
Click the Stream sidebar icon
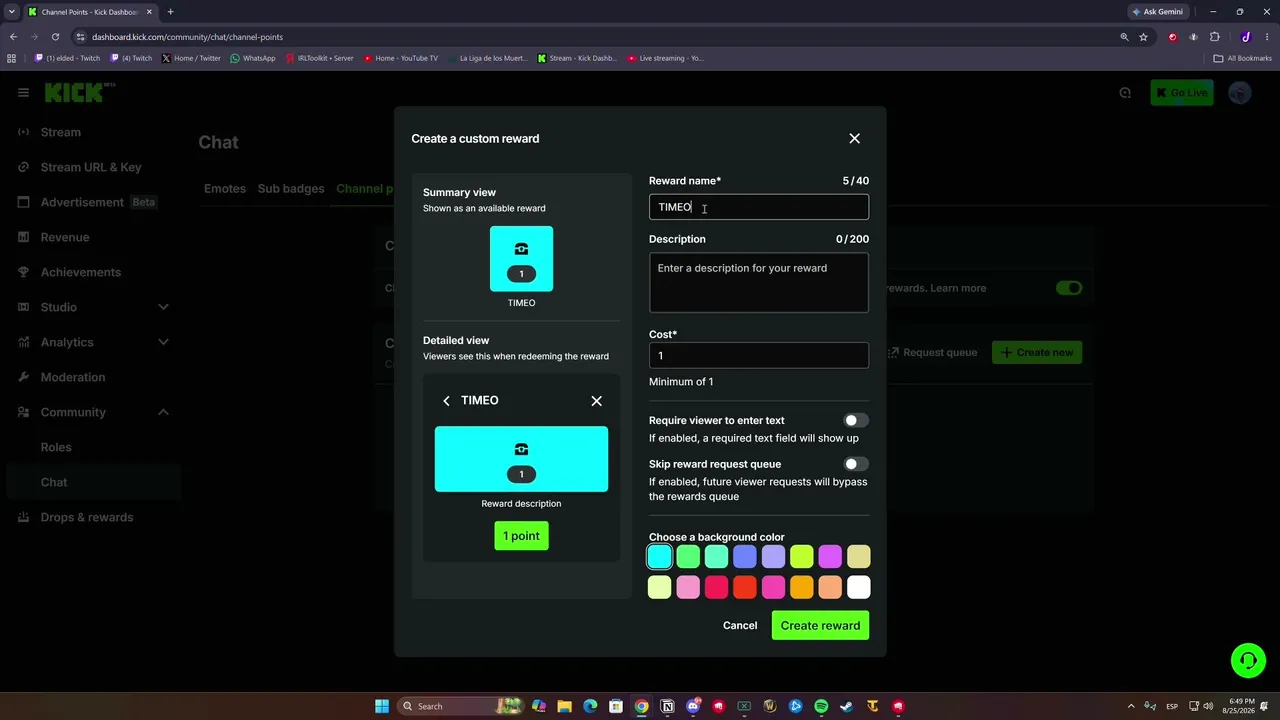(x=24, y=132)
